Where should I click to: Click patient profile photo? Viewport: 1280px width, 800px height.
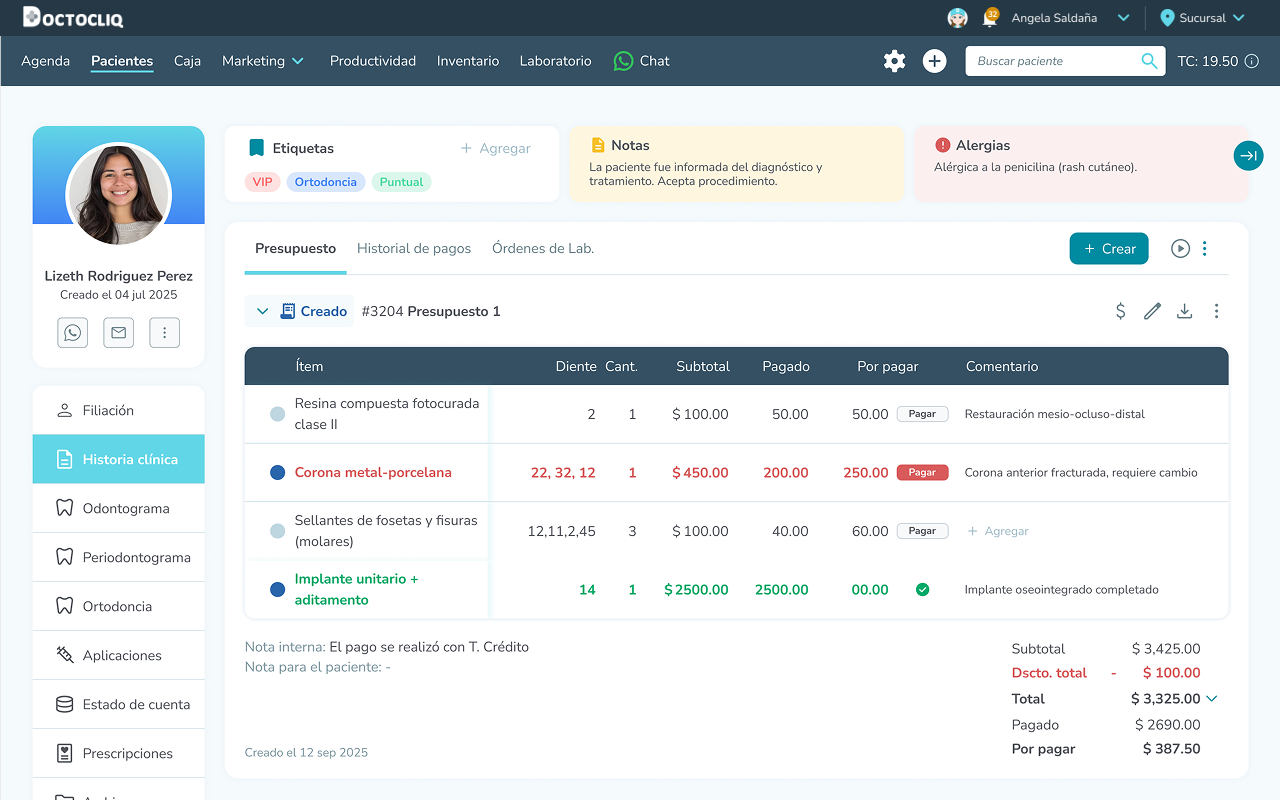[x=118, y=195]
